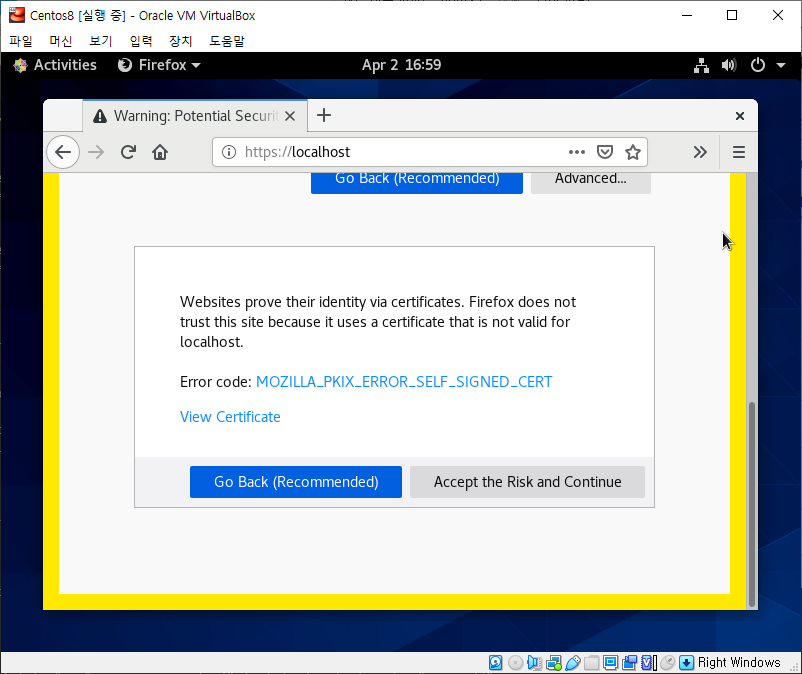The height and width of the screenshot is (674, 802).
Task: Reload the current page
Action: pos(128,152)
